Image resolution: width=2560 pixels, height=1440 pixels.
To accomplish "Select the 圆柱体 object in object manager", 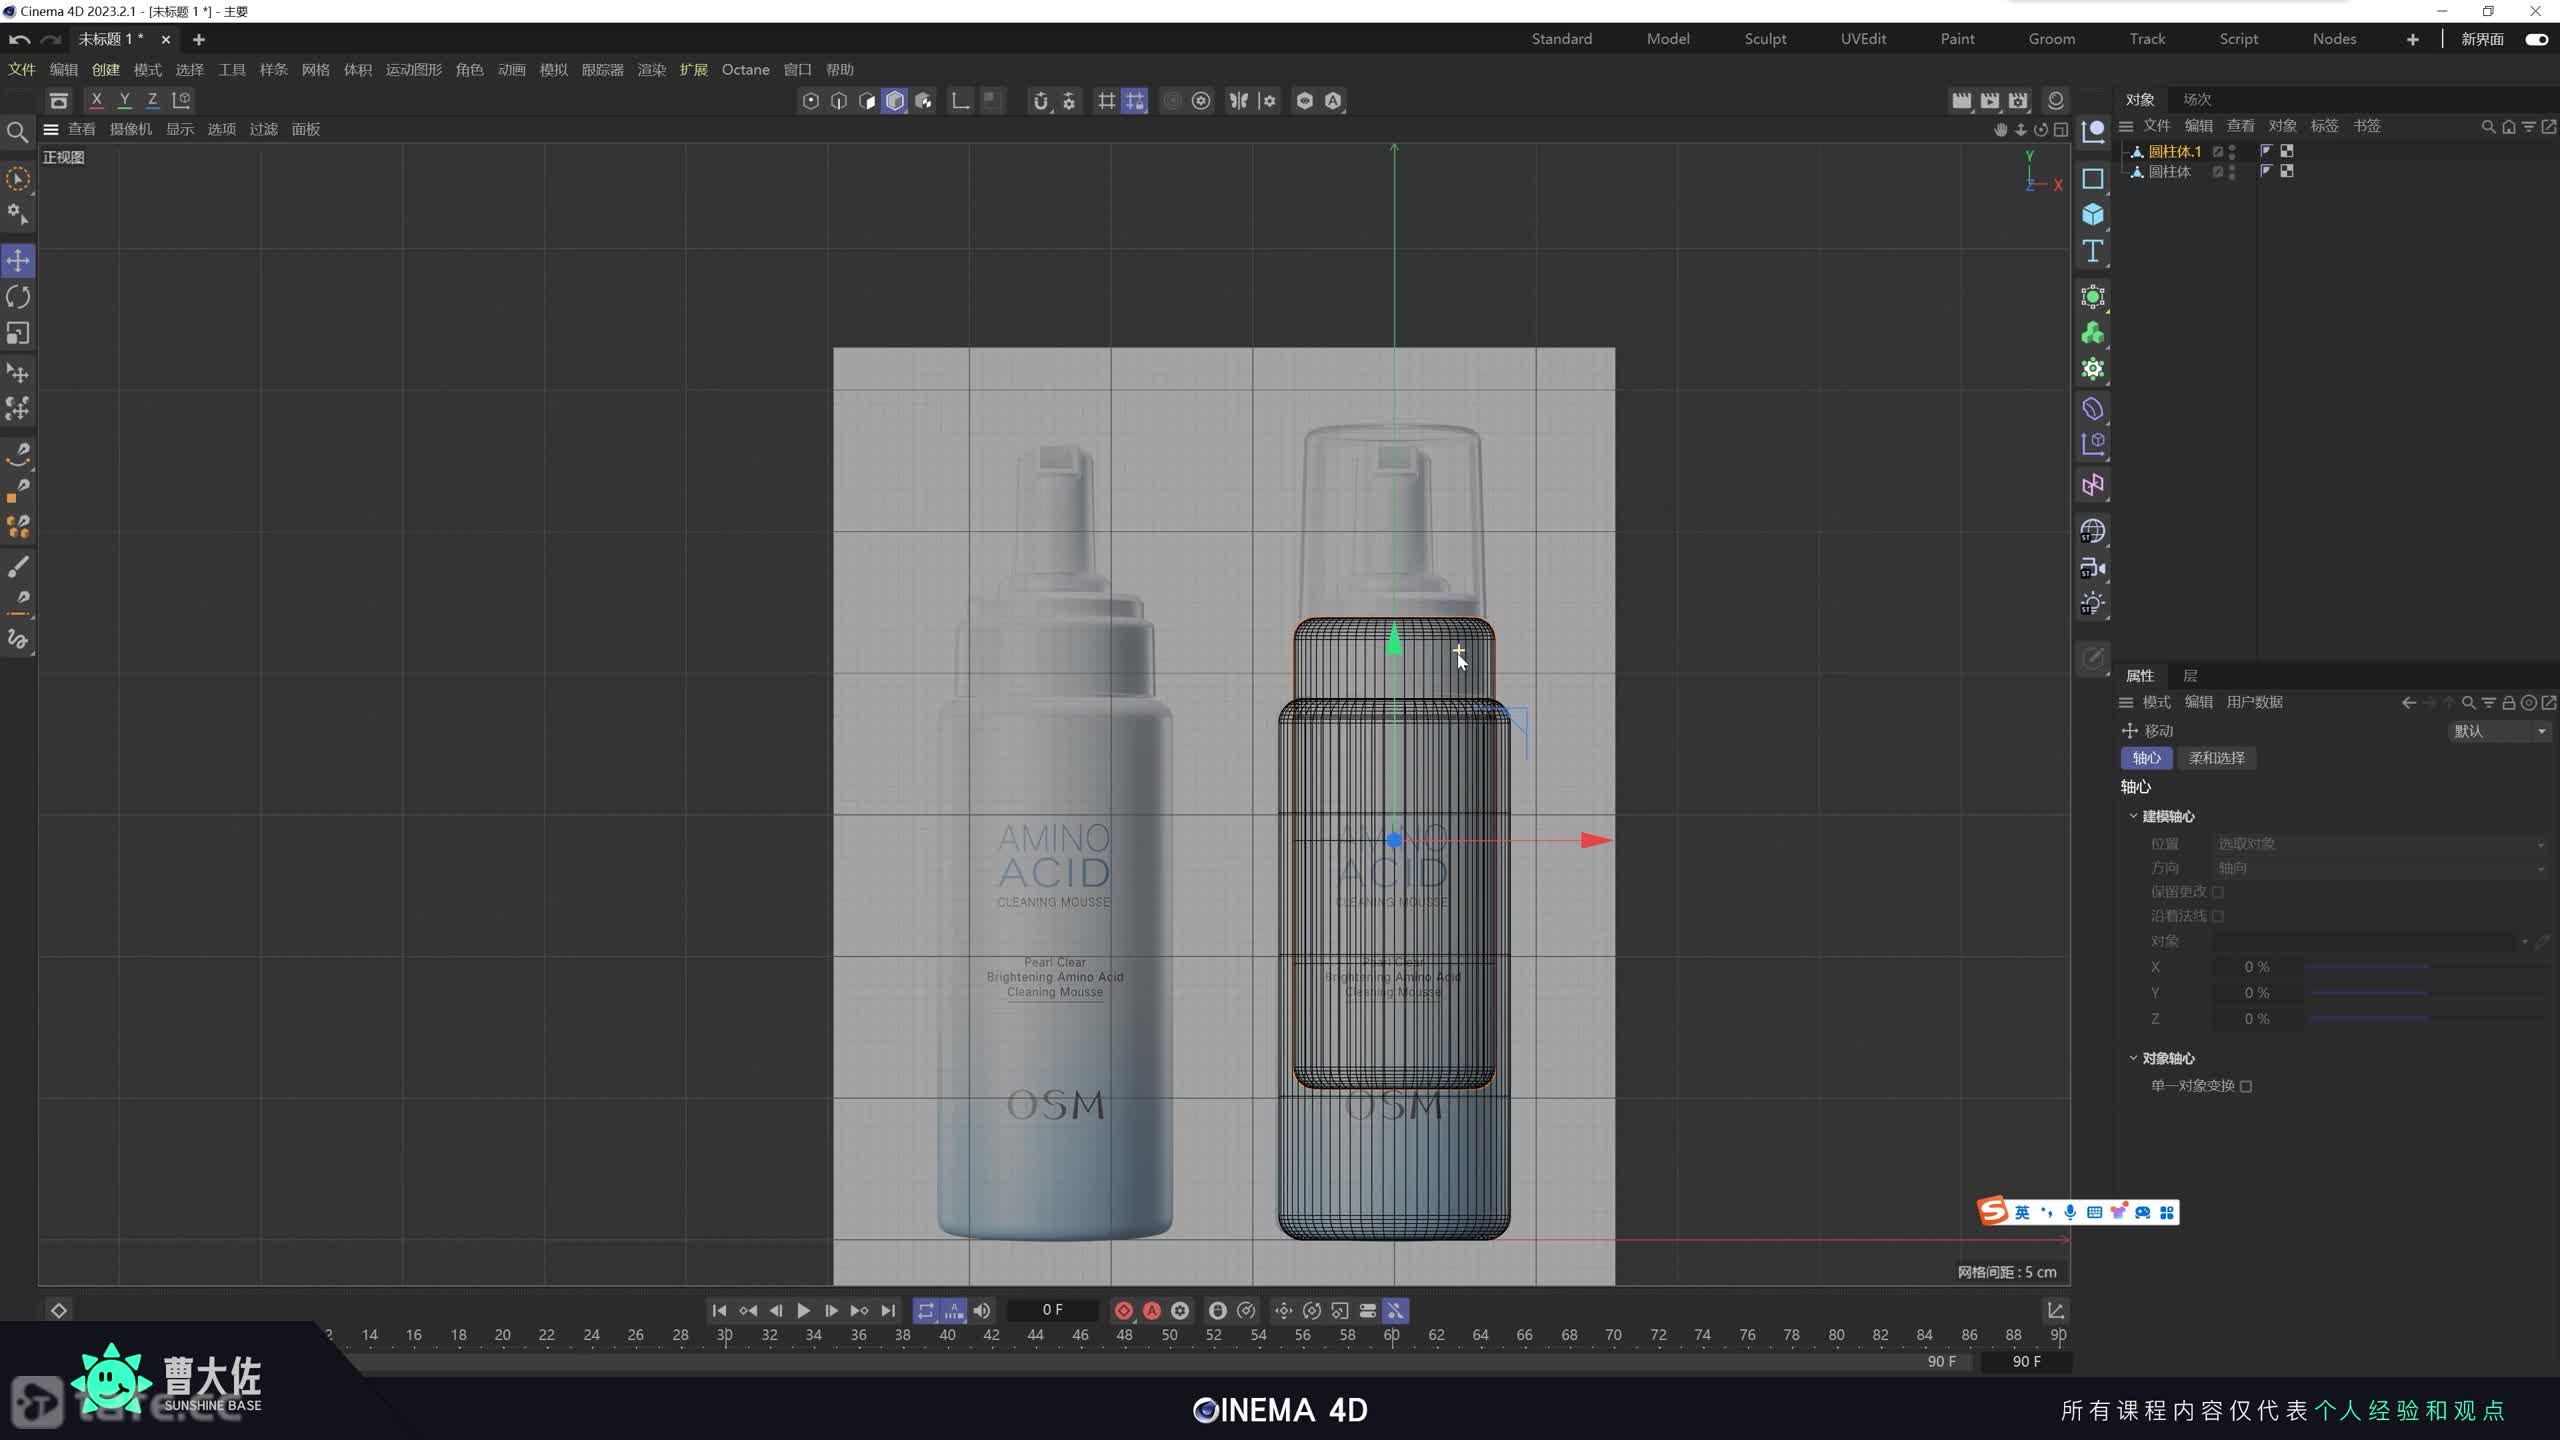I will [x=2169, y=172].
